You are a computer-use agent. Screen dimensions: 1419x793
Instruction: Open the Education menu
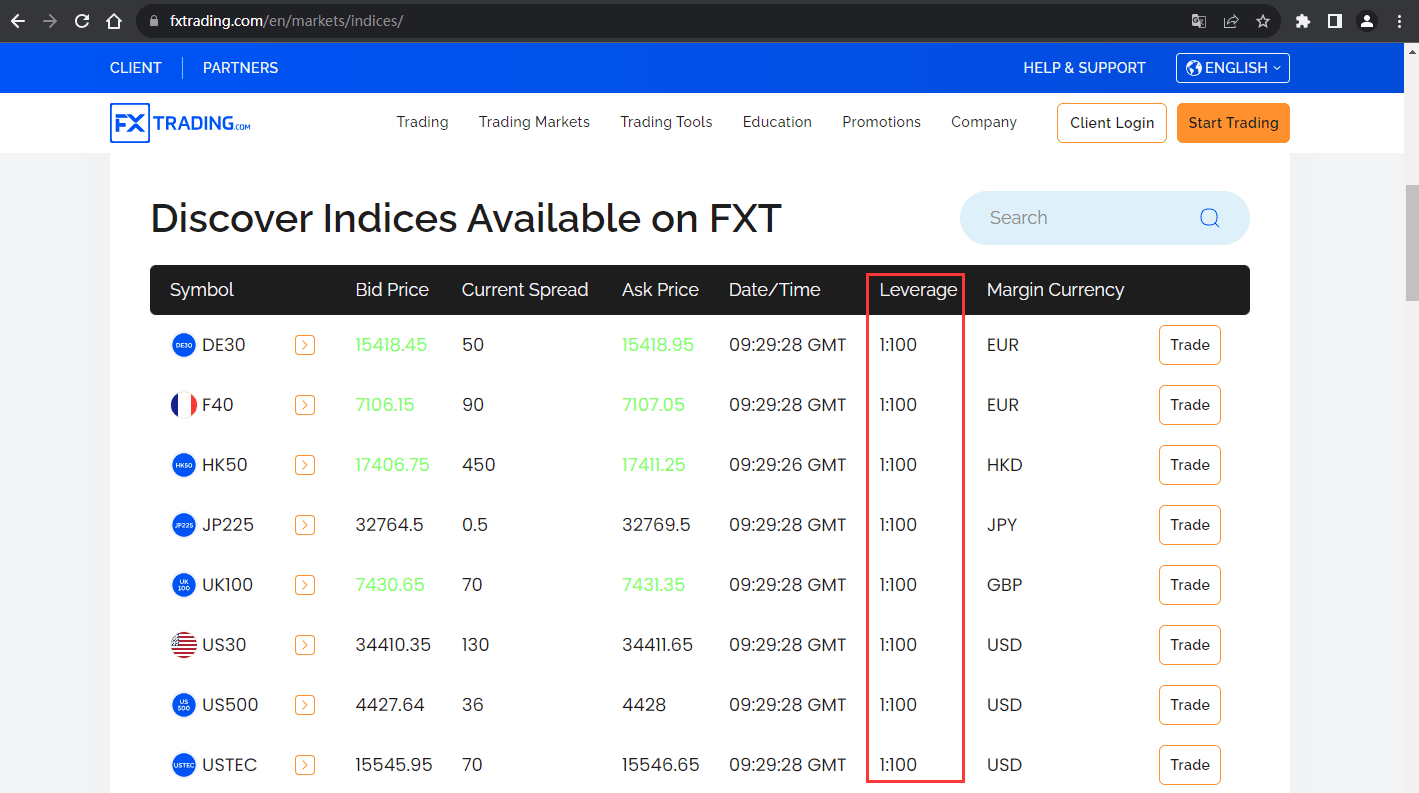click(777, 122)
